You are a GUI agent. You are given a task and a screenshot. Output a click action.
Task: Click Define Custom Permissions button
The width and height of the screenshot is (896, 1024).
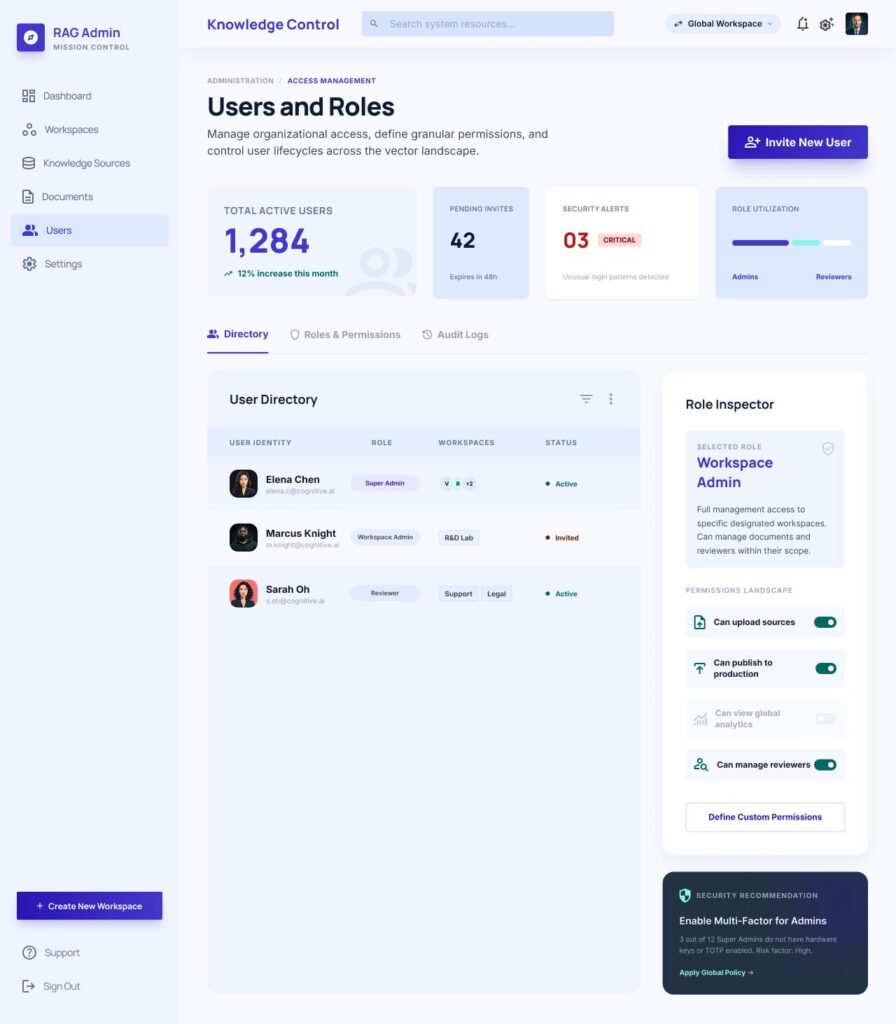(765, 817)
